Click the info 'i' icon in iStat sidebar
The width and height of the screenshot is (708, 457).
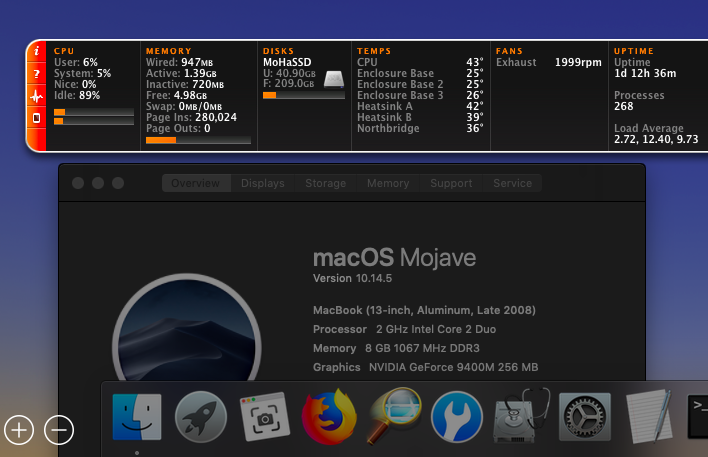point(37,51)
